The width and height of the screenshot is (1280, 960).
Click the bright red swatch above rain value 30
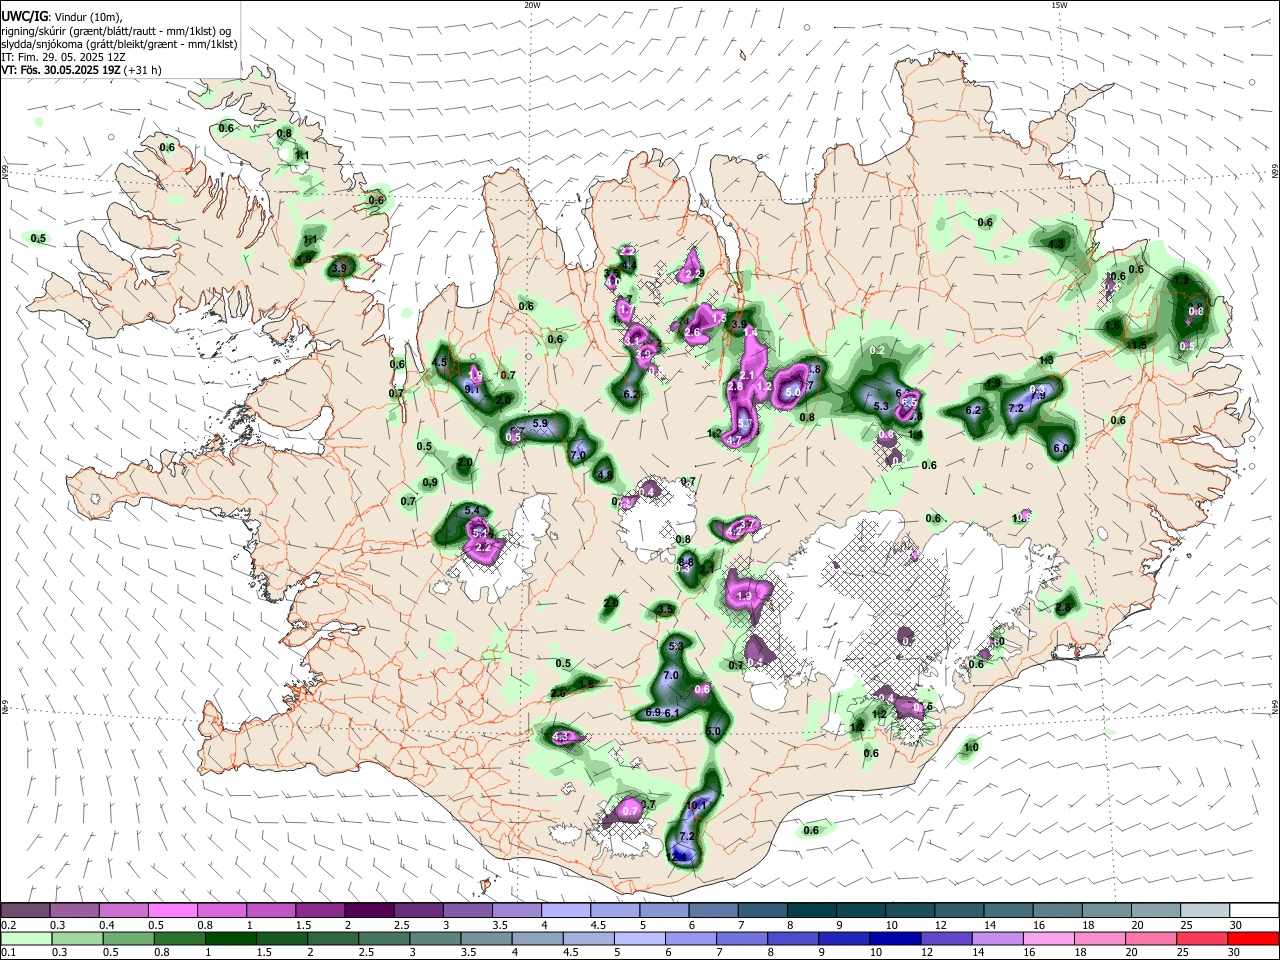[1252, 938]
